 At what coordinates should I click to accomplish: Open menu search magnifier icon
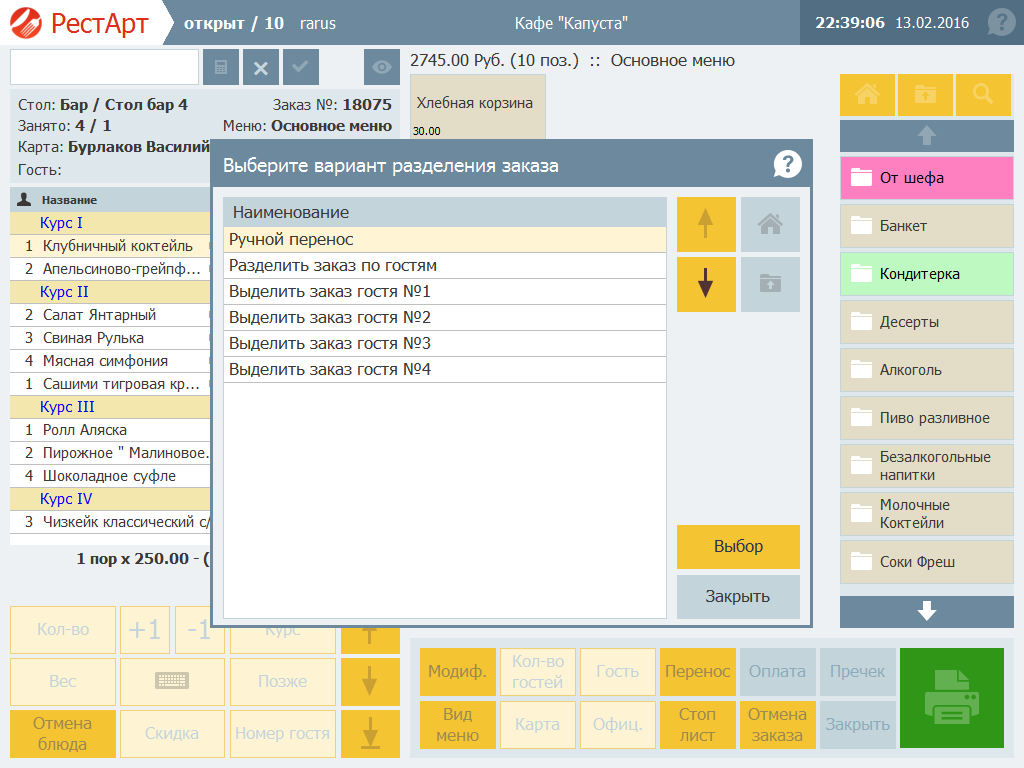[983, 95]
